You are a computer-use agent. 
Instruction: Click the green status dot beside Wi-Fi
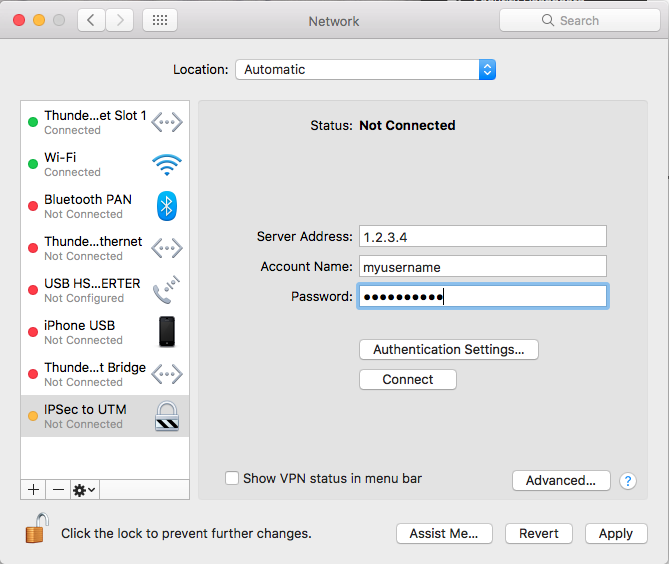(33, 164)
